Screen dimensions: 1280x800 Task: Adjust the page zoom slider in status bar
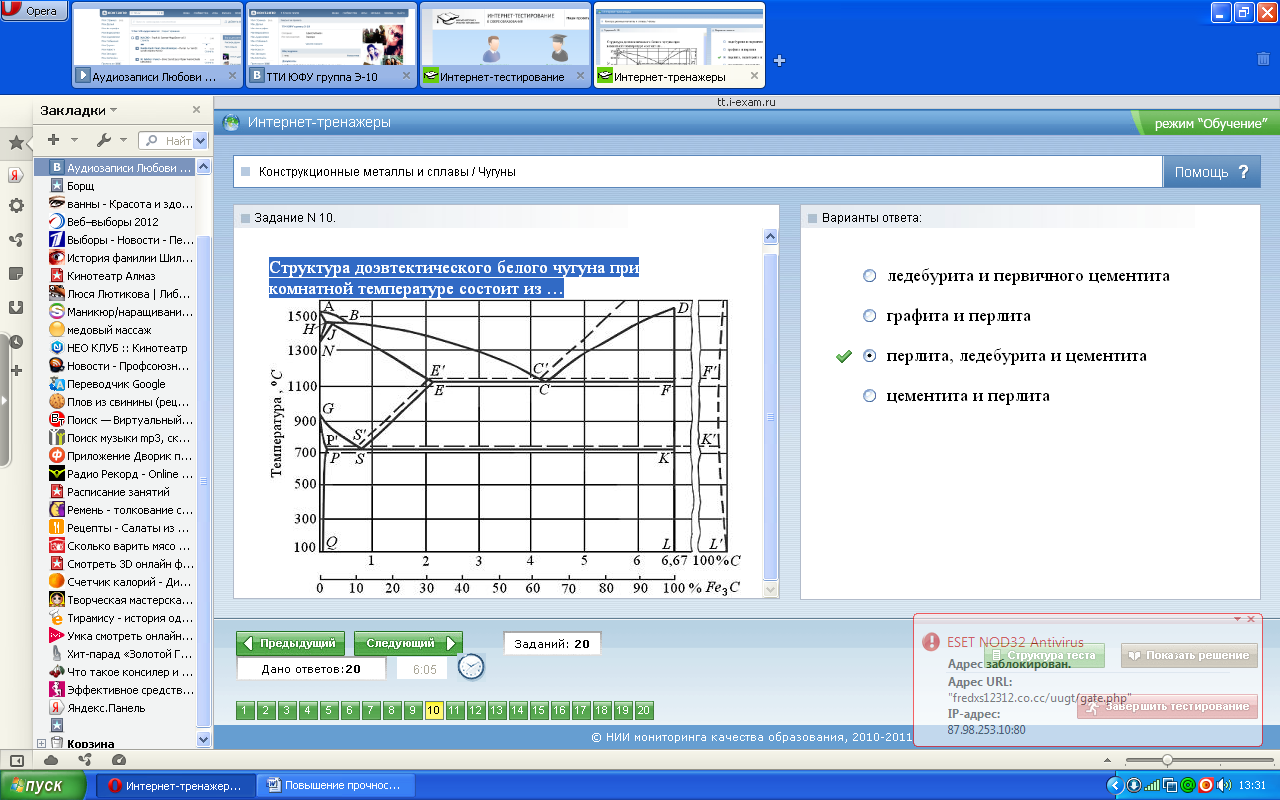1166,760
